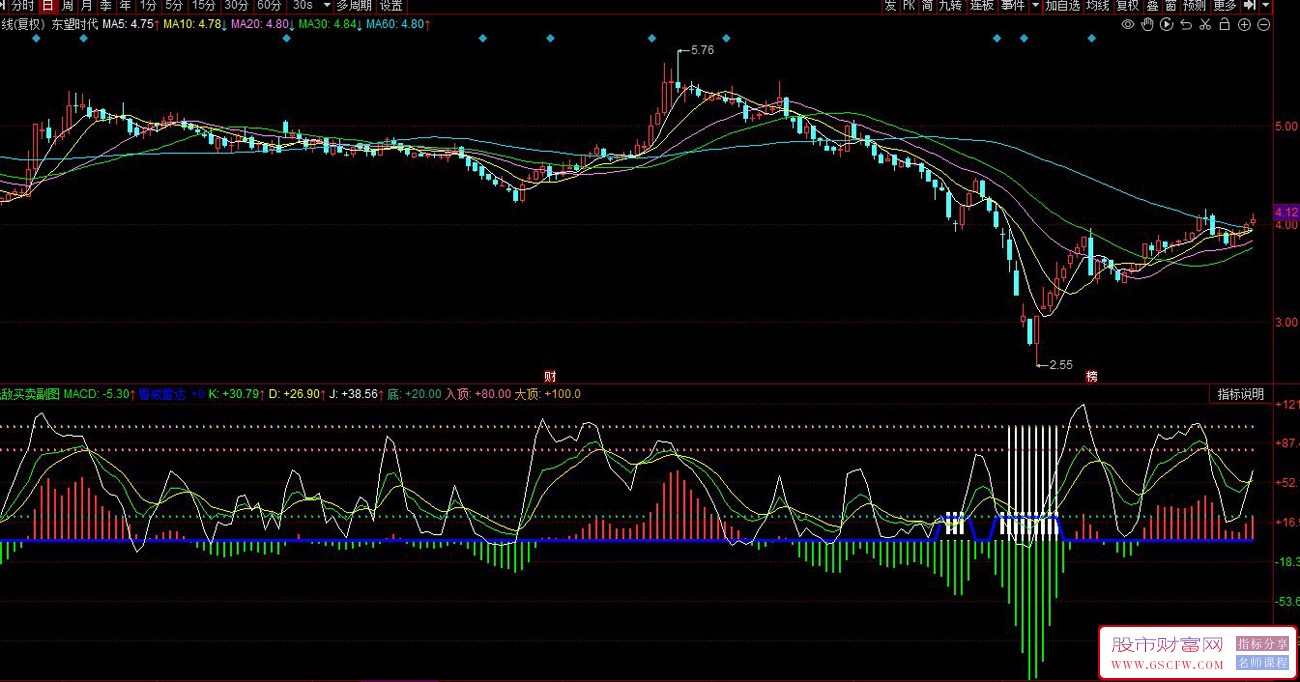Viewport: 1300px width, 682px height.
Task: Select the 年 yearly period tab
Action: pos(125,5)
